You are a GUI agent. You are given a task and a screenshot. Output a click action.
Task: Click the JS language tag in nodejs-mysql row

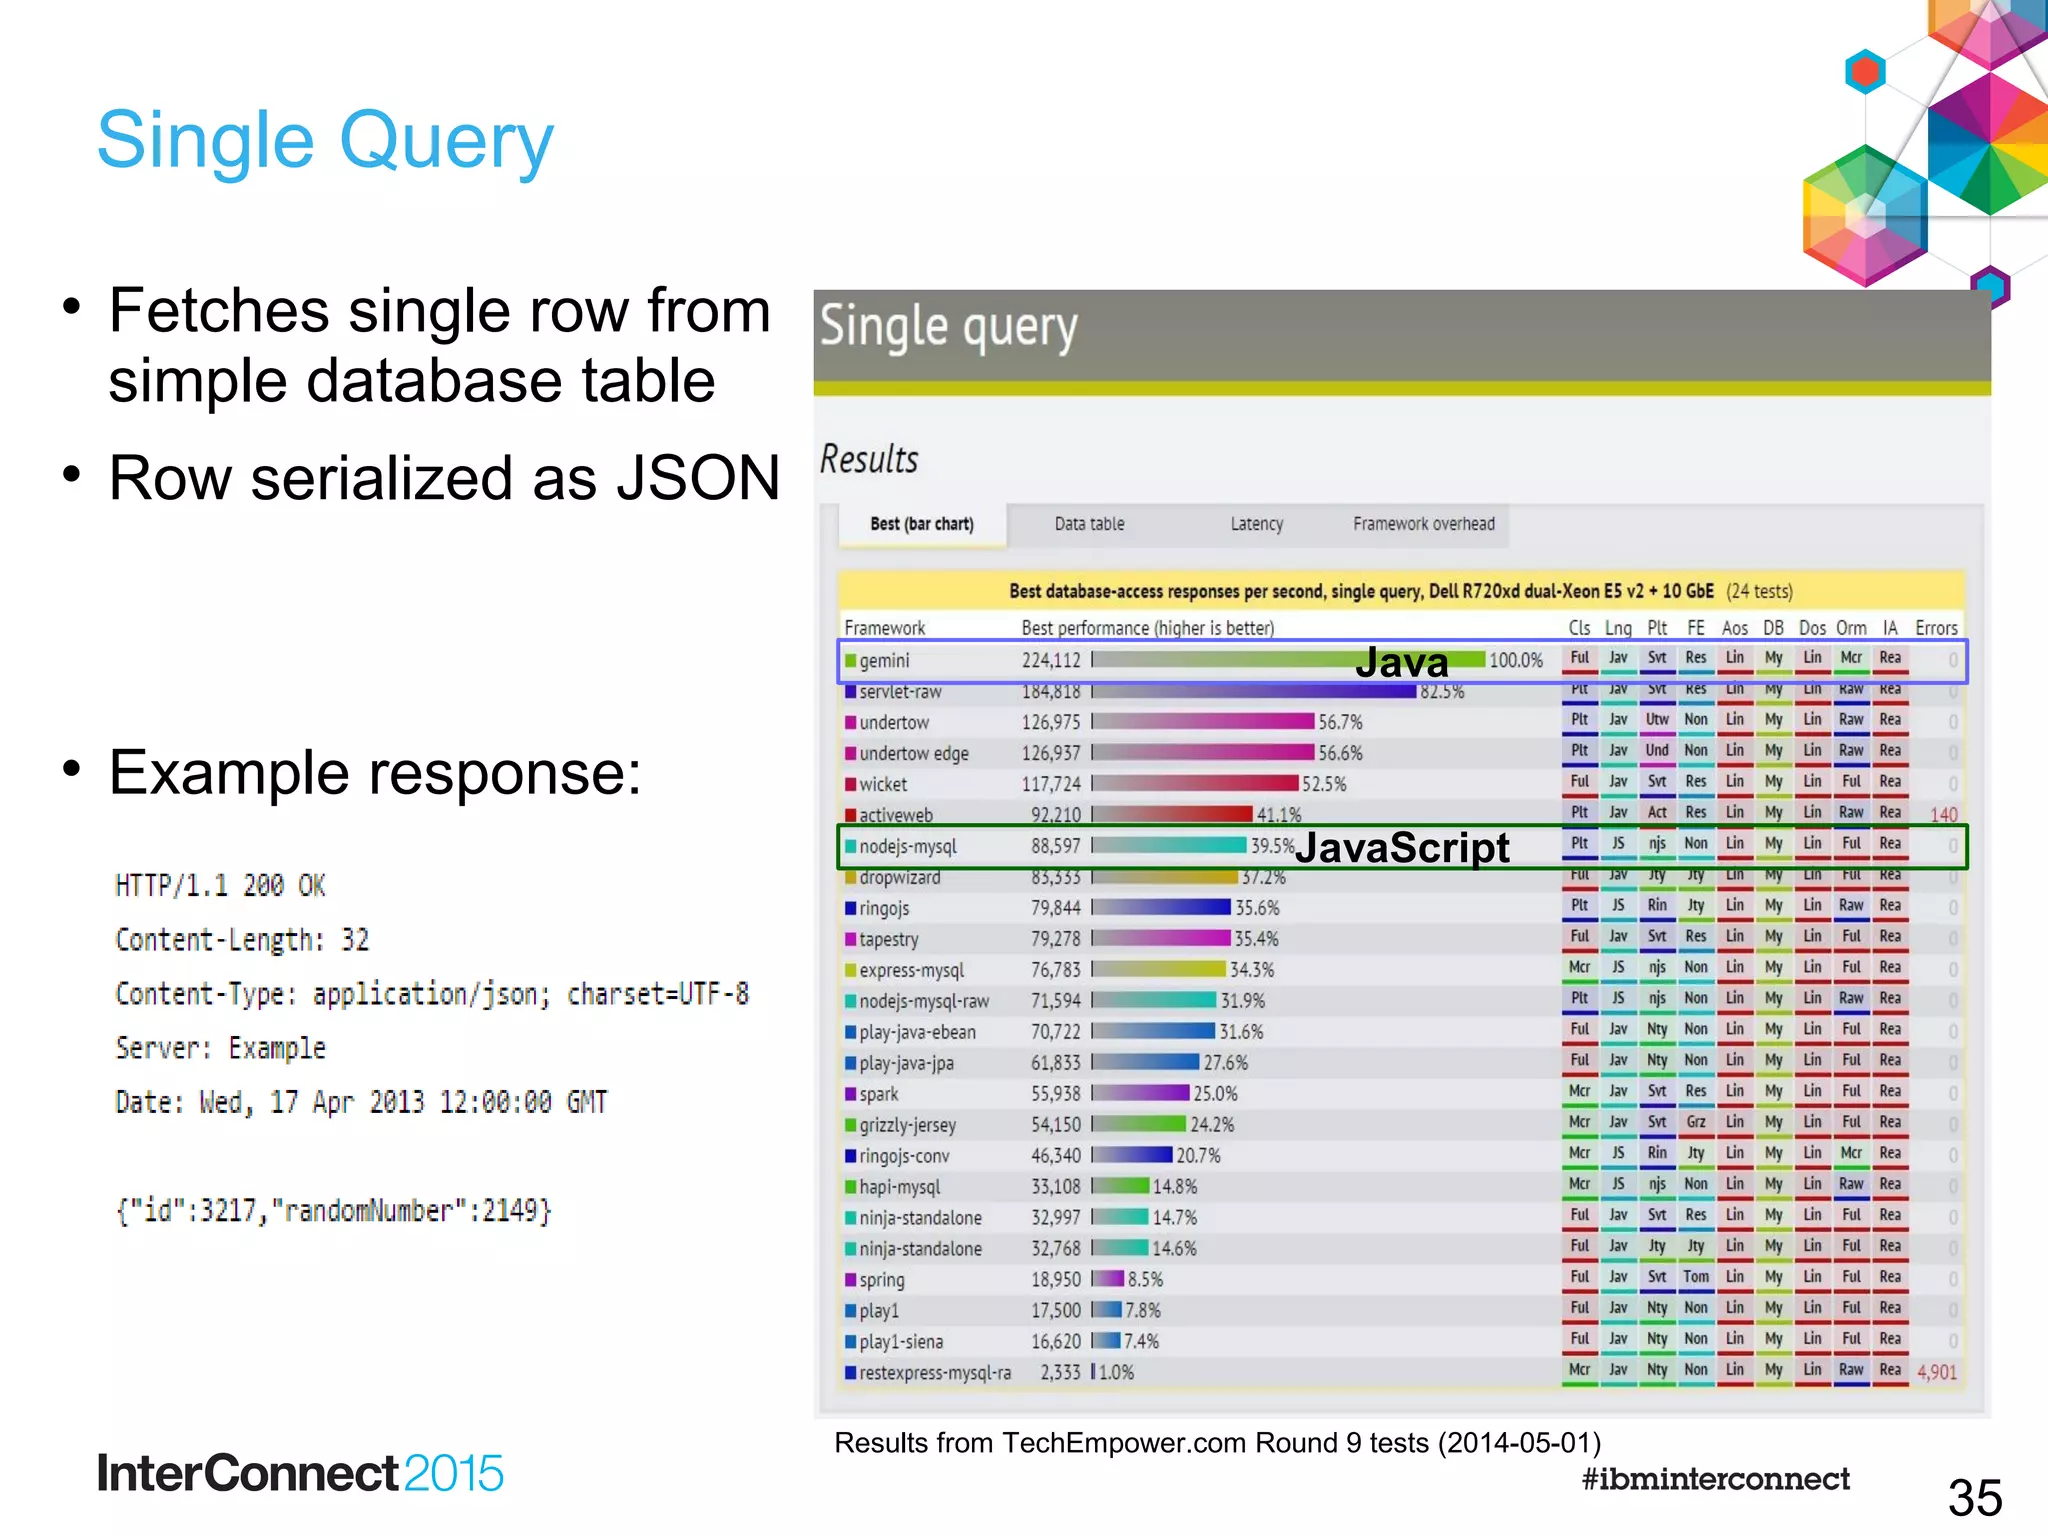pyautogui.click(x=1618, y=845)
